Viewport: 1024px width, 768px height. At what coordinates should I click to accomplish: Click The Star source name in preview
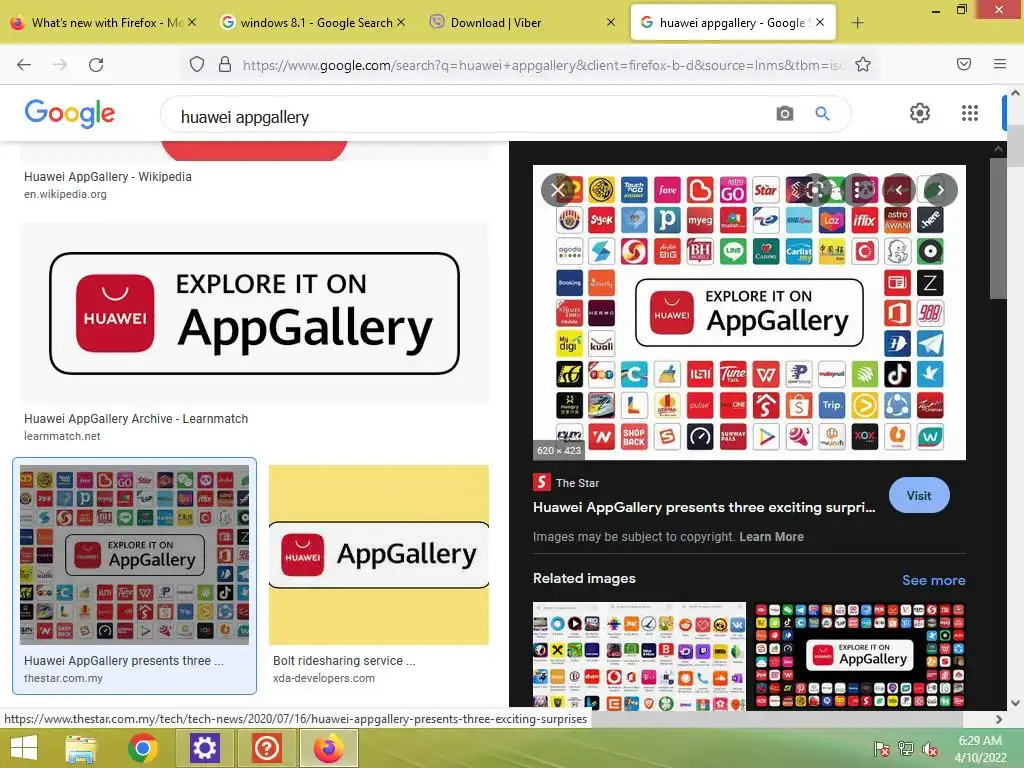pyautogui.click(x=577, y=483)
